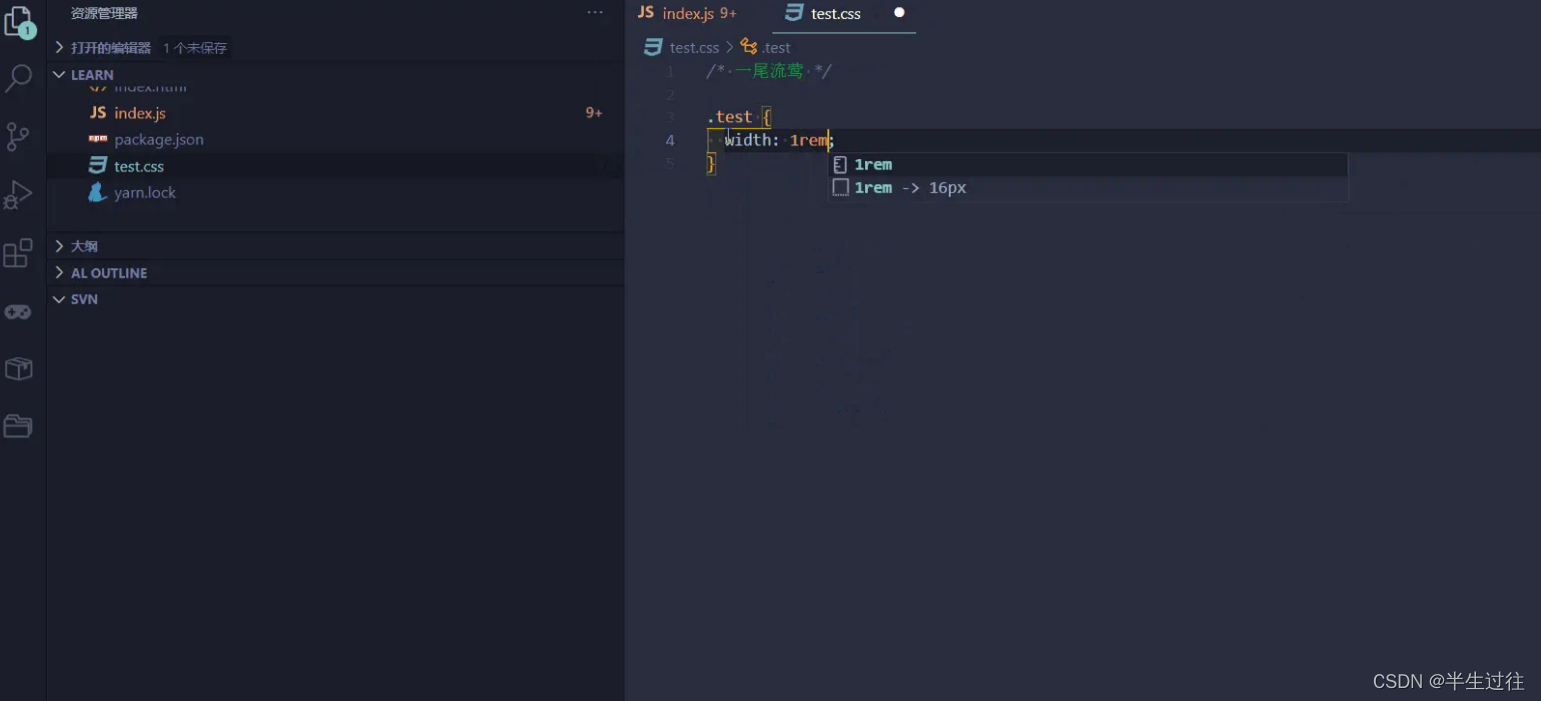The height and width of the screenshot is (701, 1541).
Task: Expand the 大纲 outline section
Action: [x=334, y=246]
